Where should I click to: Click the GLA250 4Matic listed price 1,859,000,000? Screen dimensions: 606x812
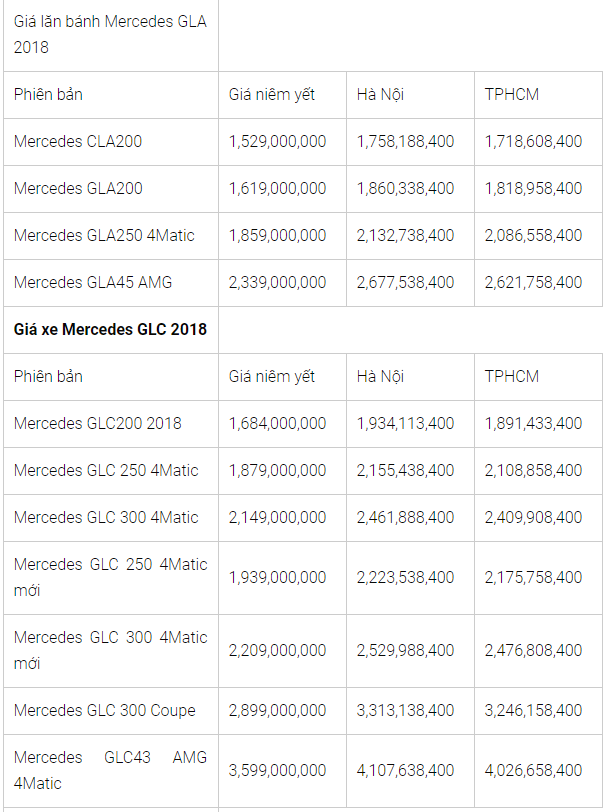(277, 236)
